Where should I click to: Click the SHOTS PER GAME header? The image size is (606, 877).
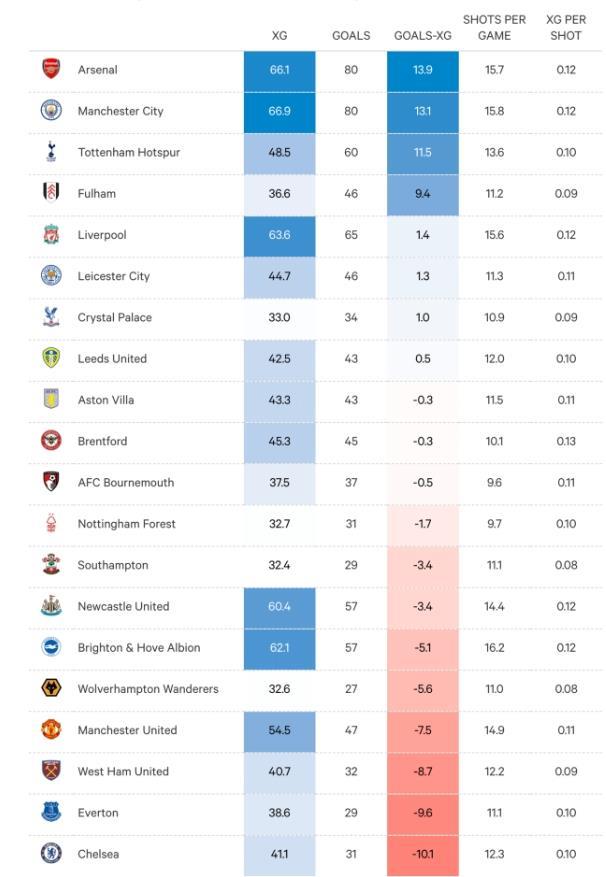click(x=494, y=27)
